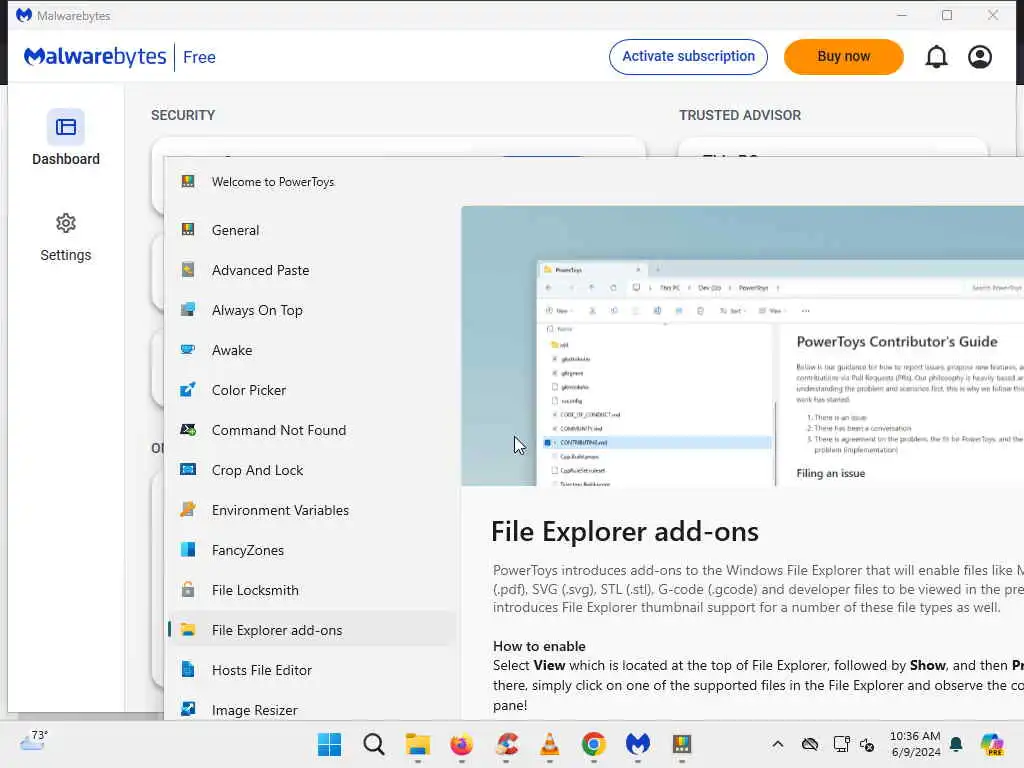The width and height of the screenshot is (1024, 768).
Task: Expand the system tray hidden icons chevron
Action: point(777,744)
